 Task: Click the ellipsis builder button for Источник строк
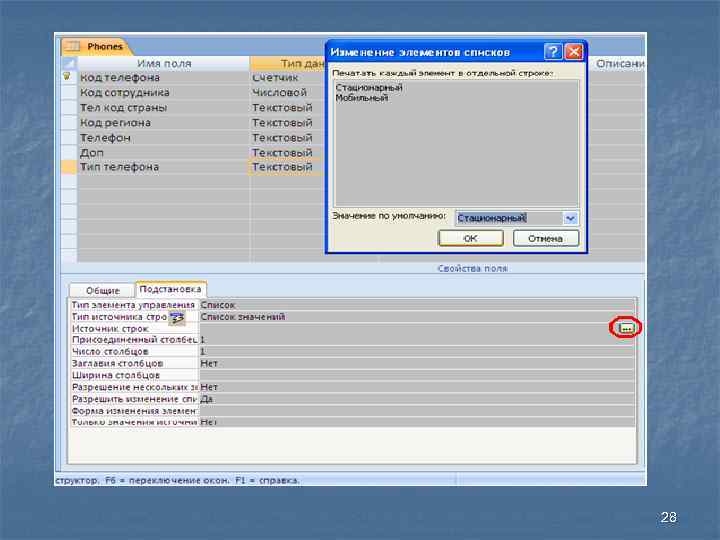coord(626,328)
